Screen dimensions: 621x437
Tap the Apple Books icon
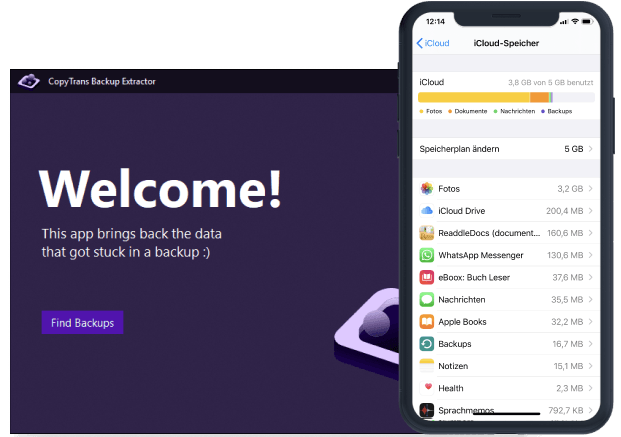427,322
